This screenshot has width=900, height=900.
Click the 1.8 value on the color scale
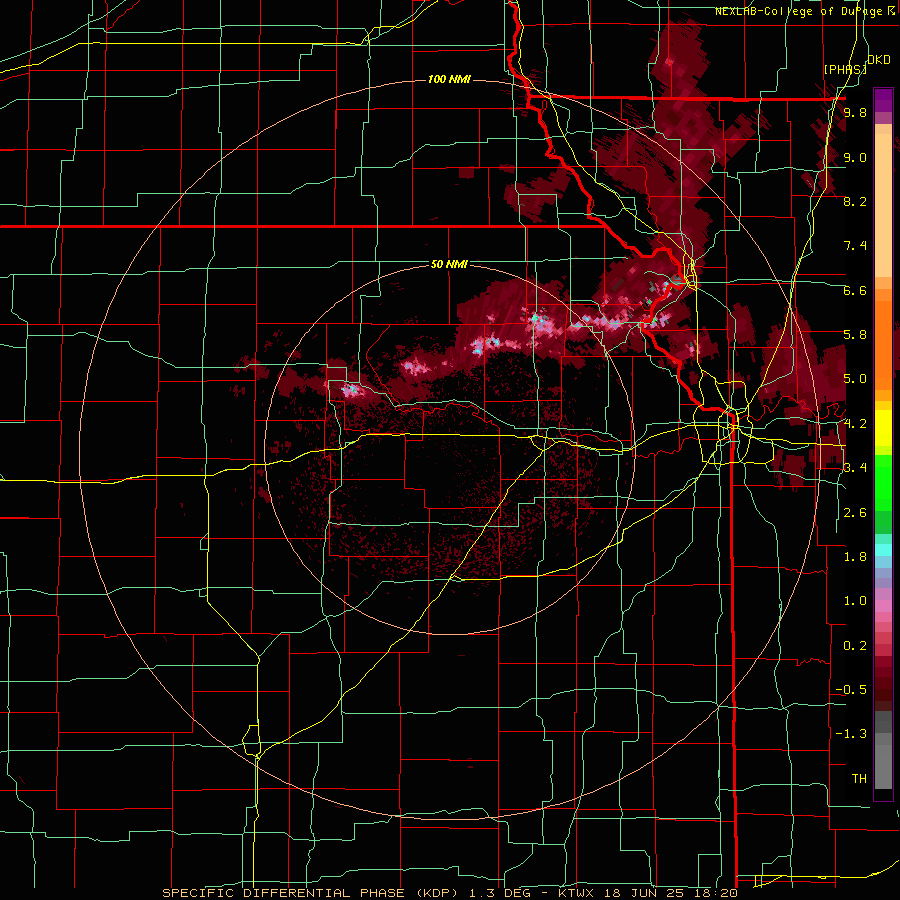click(x=855, y=557)
